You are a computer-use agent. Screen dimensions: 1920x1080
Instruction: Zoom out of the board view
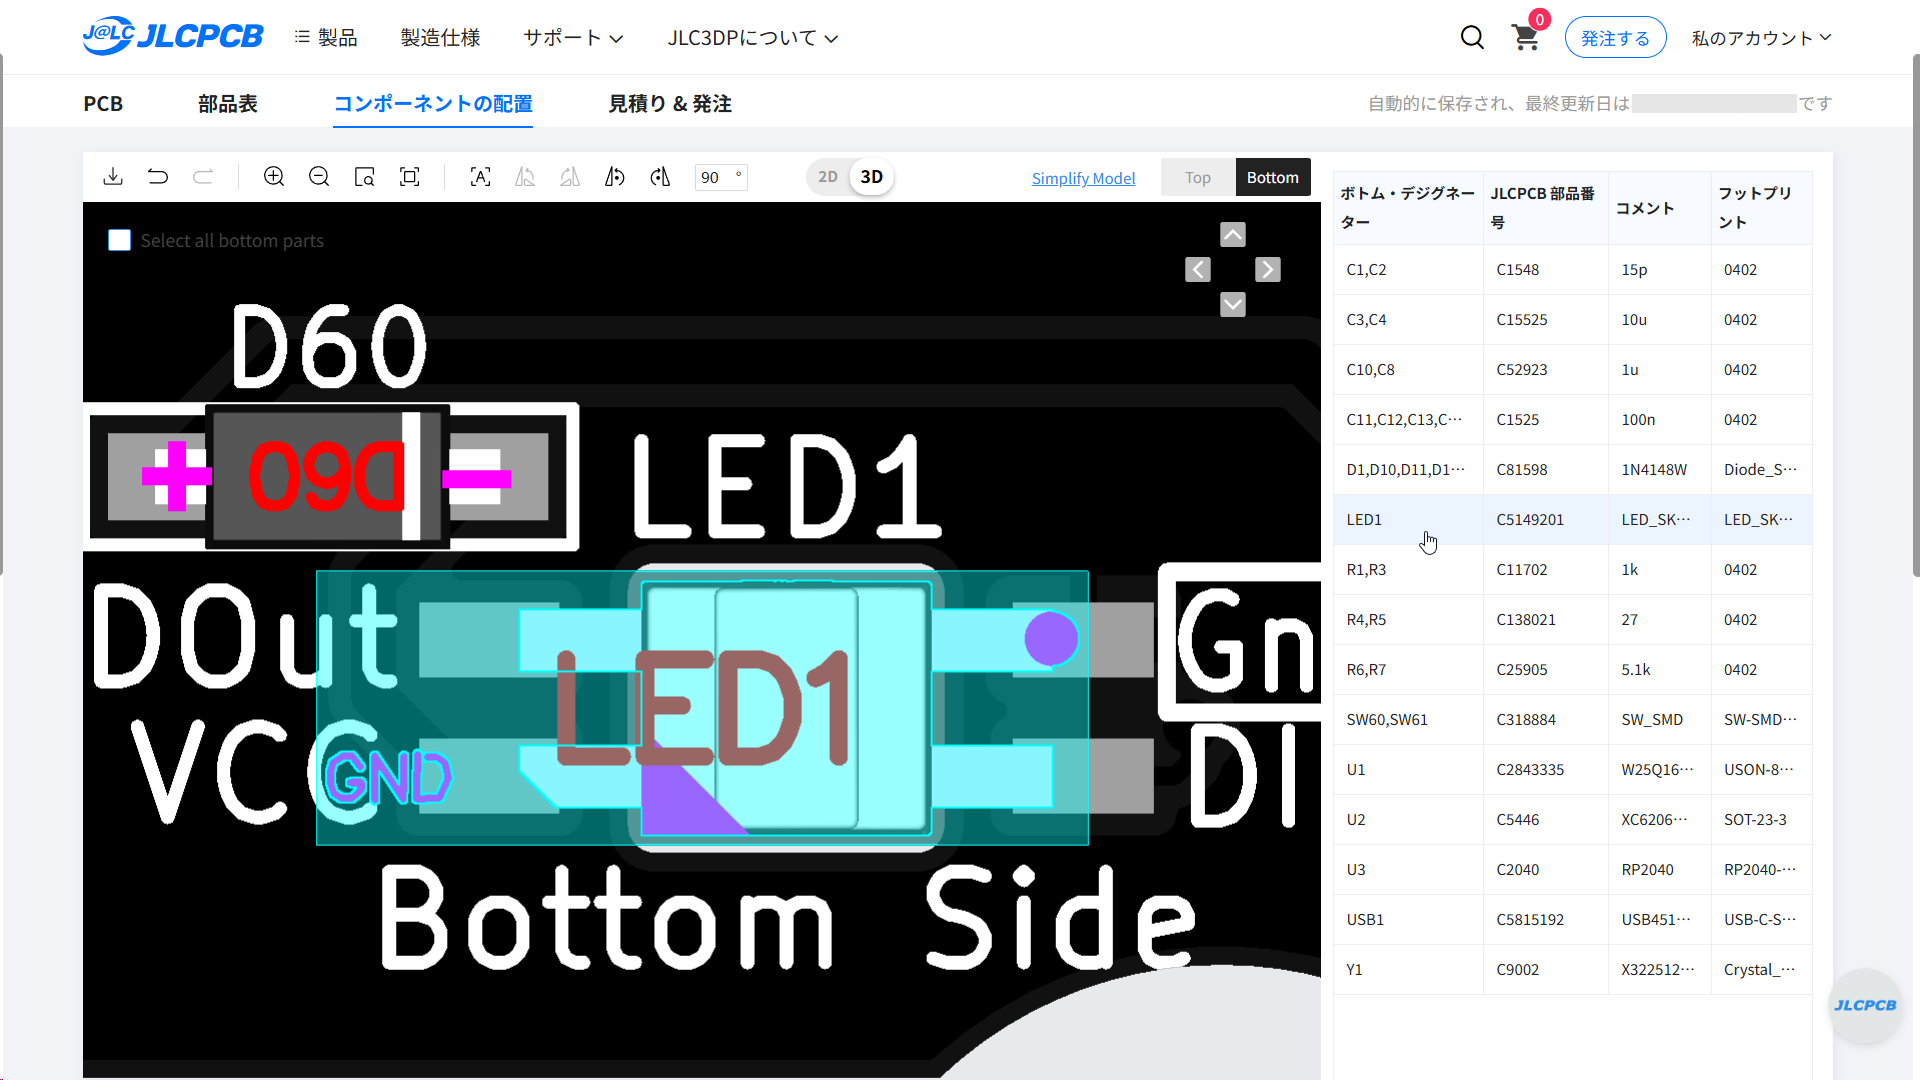[x=319, y=177]
